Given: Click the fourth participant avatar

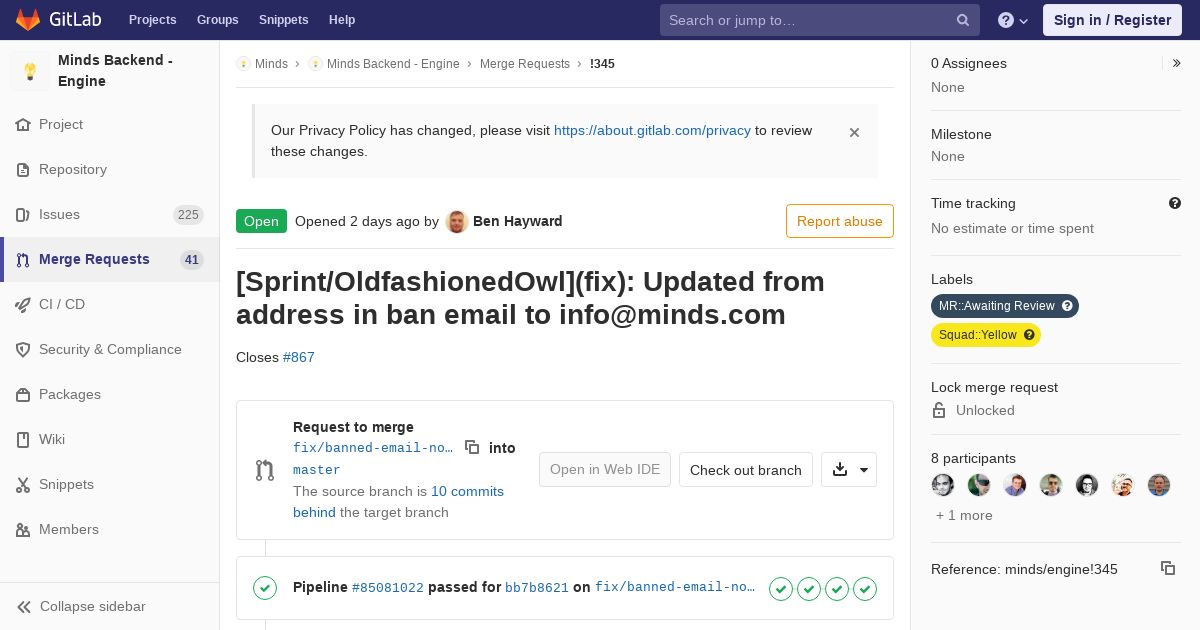Looking at the screenshot, I should point(1051,485).
